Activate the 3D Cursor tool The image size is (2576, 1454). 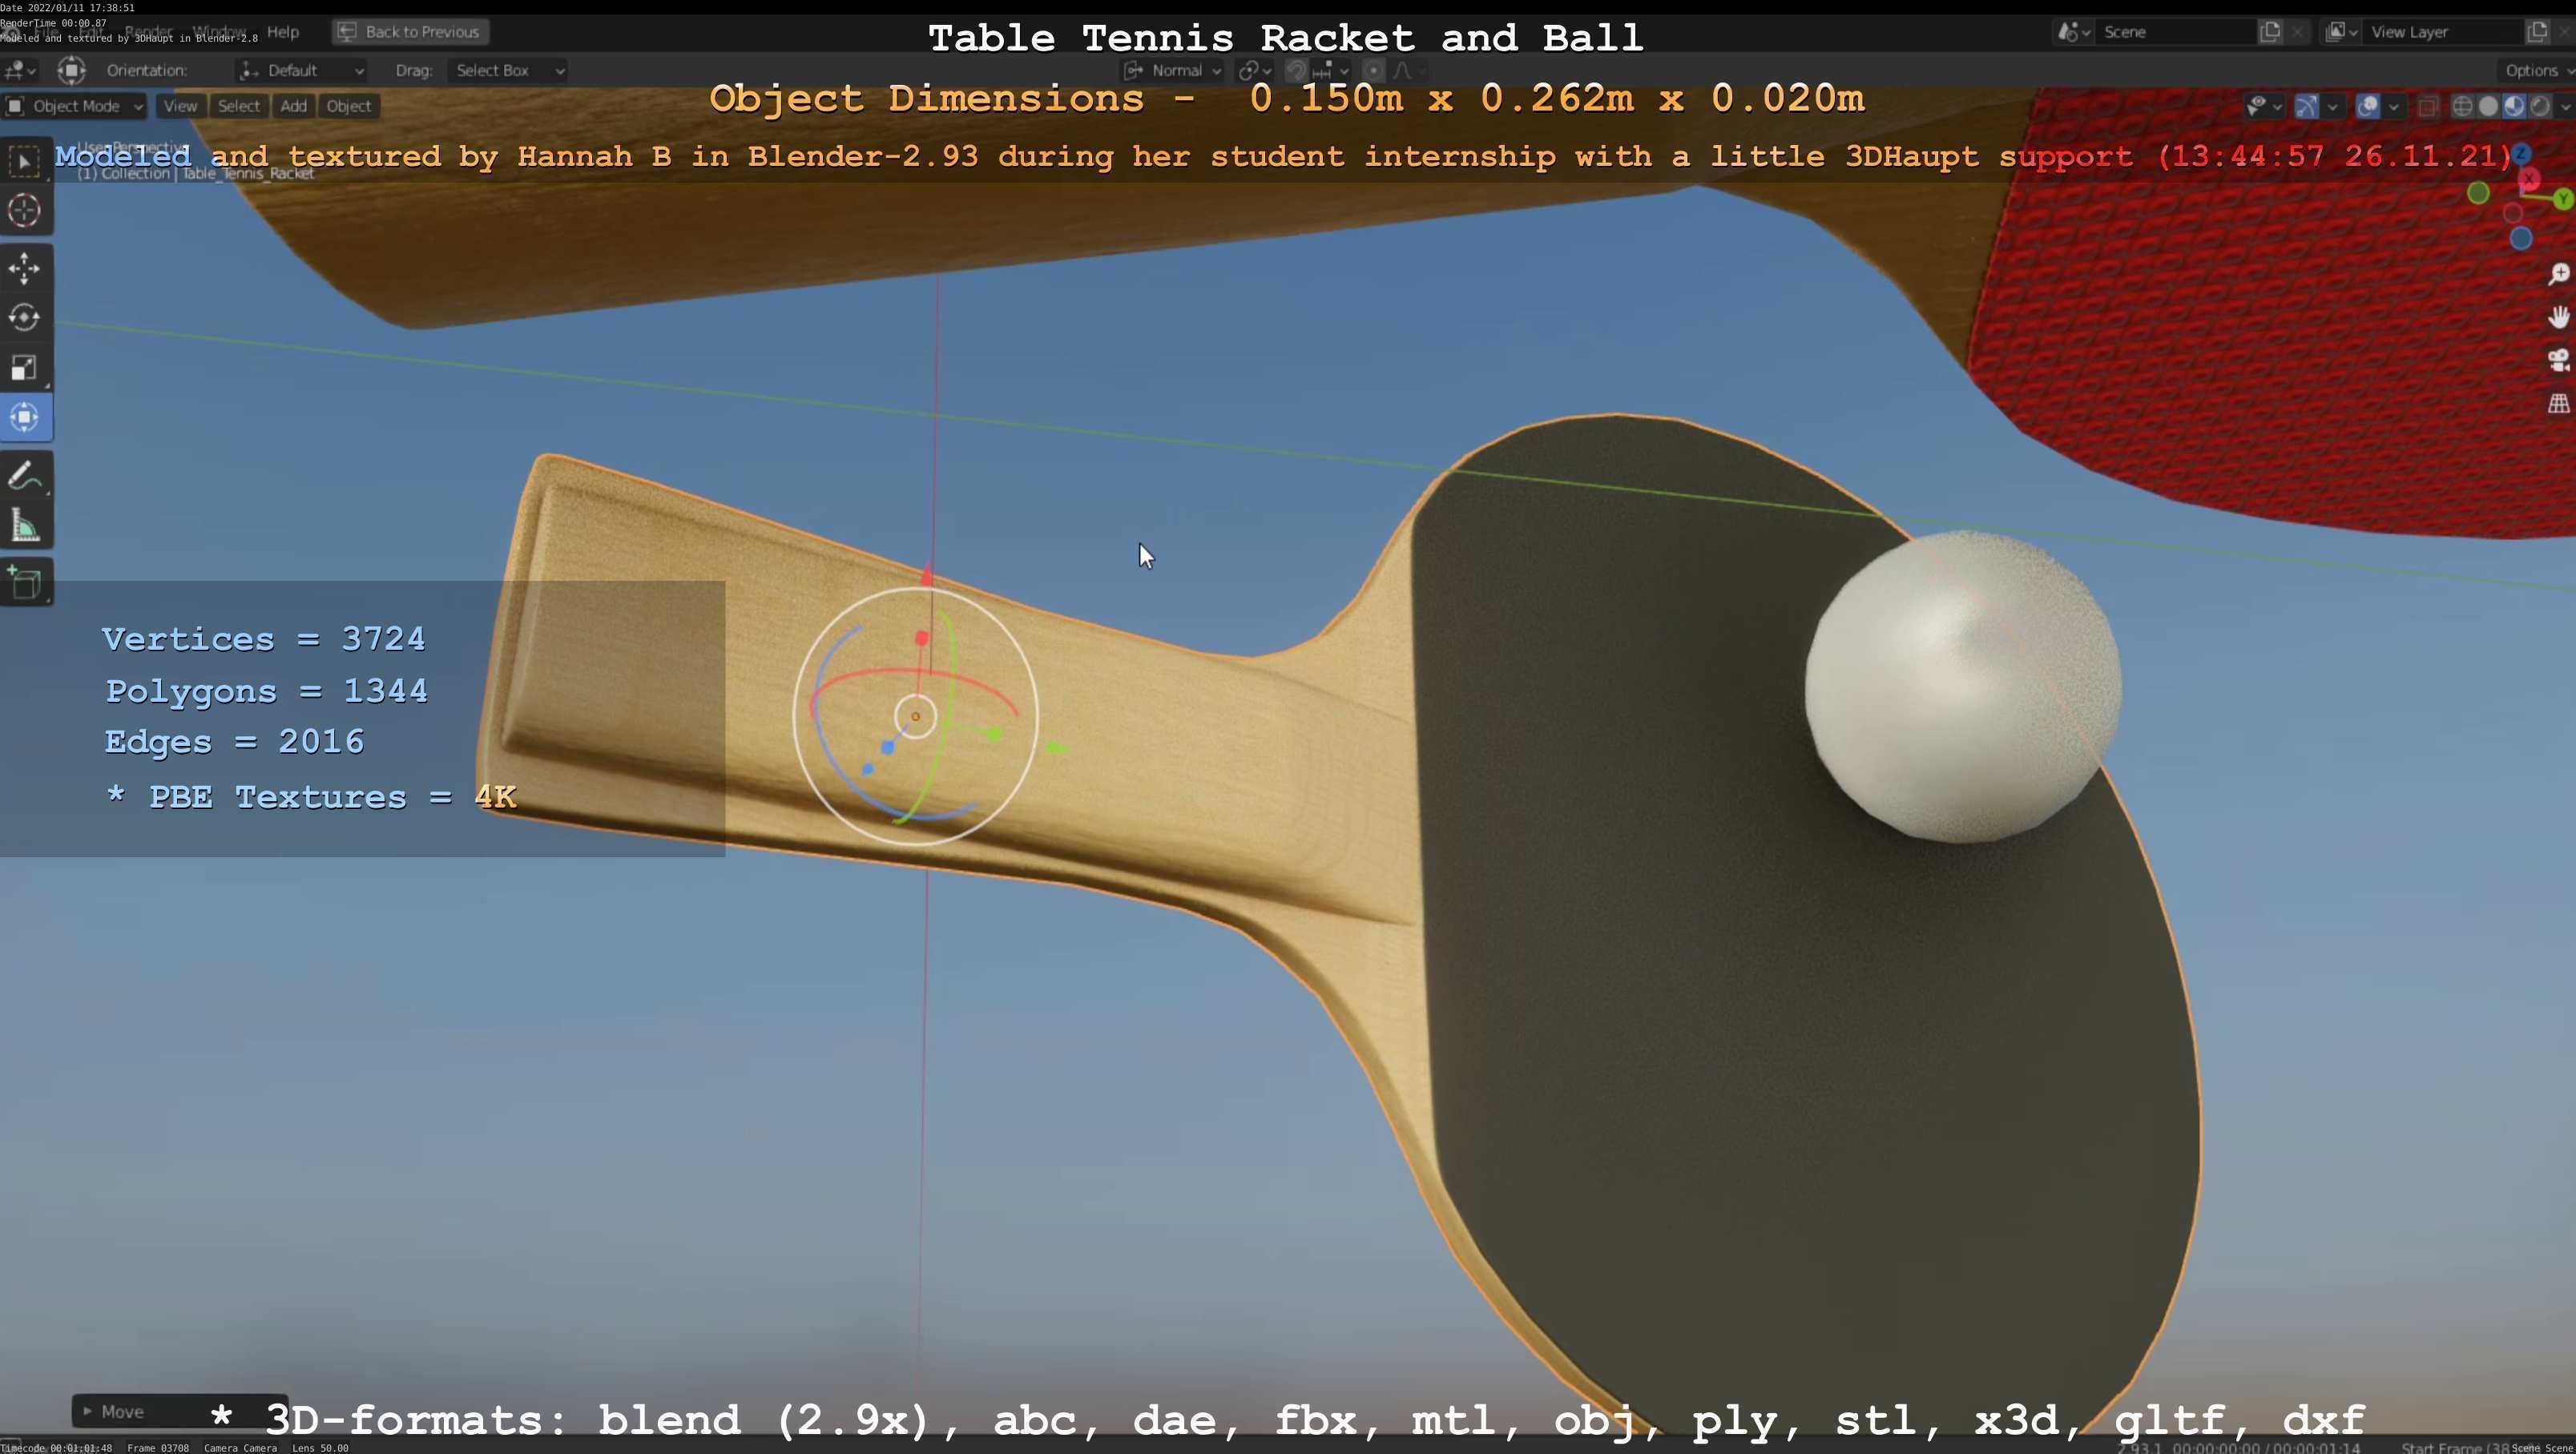click(x=25, y=210)
